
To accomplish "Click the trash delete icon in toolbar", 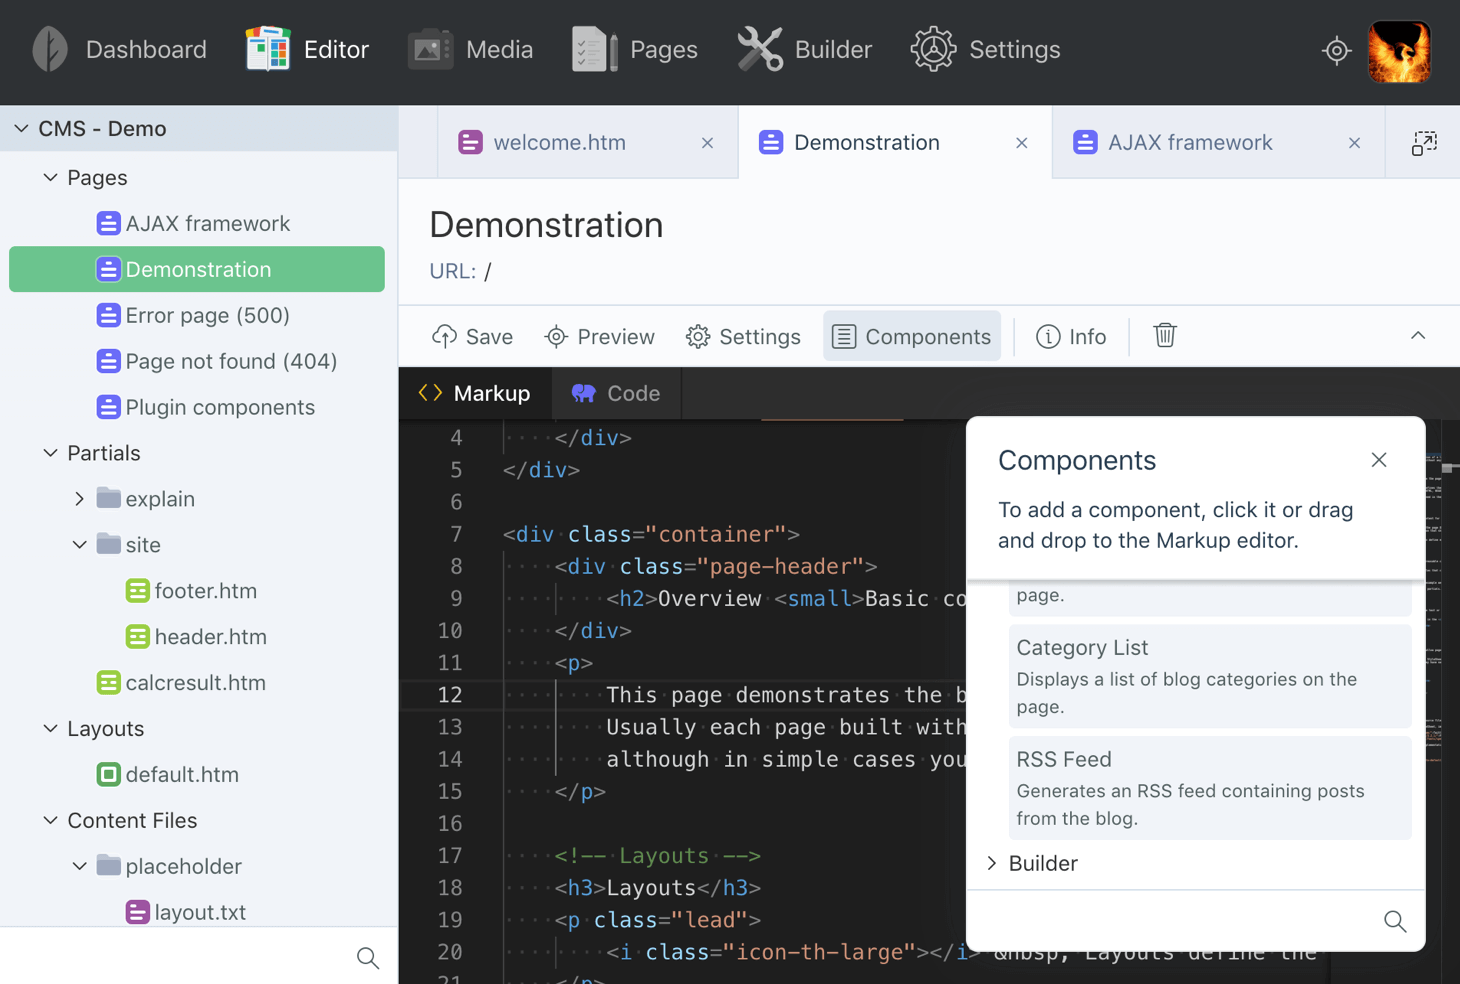I will pyautogui.click(x=1164, y=336).
